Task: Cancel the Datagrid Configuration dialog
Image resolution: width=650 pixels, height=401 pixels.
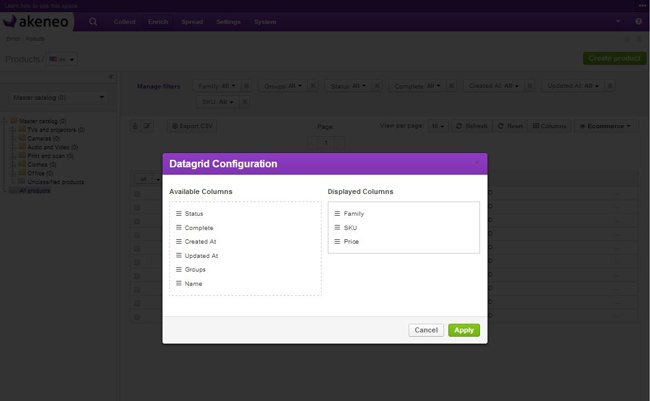Action: [426, 330]
